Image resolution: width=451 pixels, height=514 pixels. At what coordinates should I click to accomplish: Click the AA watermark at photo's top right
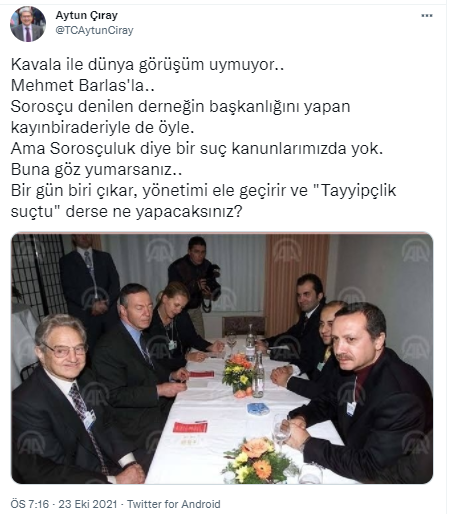[x=415, y=251]
